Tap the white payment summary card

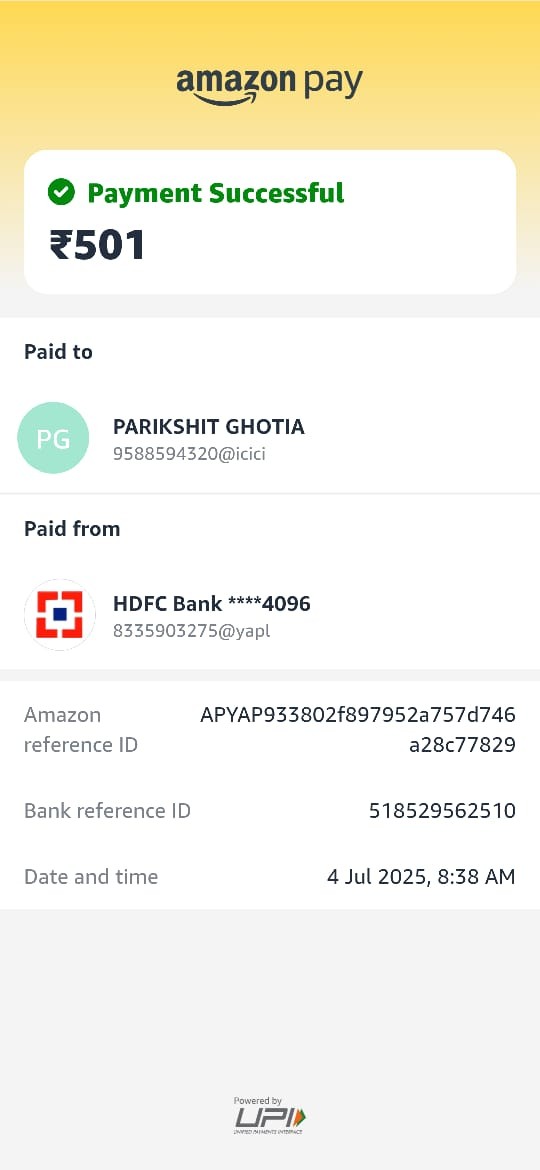[x=270, y=222]
